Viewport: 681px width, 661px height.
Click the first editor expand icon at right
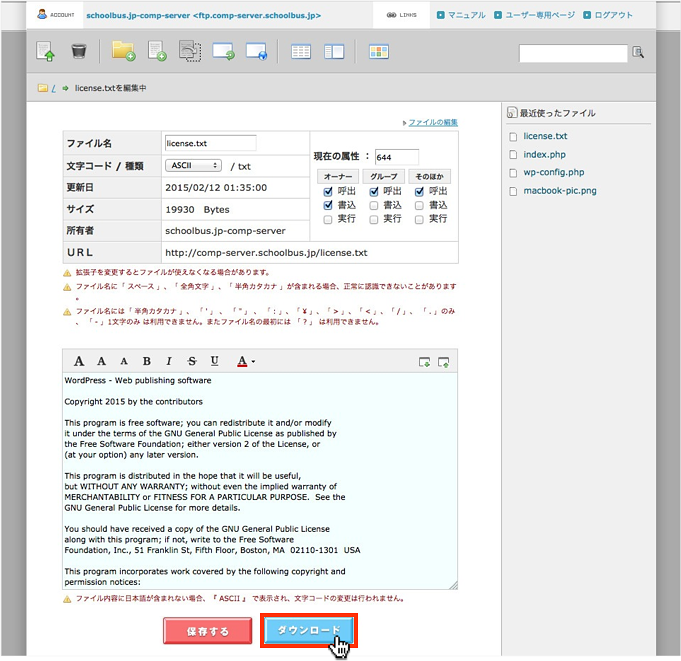click(x=424, y=362)
